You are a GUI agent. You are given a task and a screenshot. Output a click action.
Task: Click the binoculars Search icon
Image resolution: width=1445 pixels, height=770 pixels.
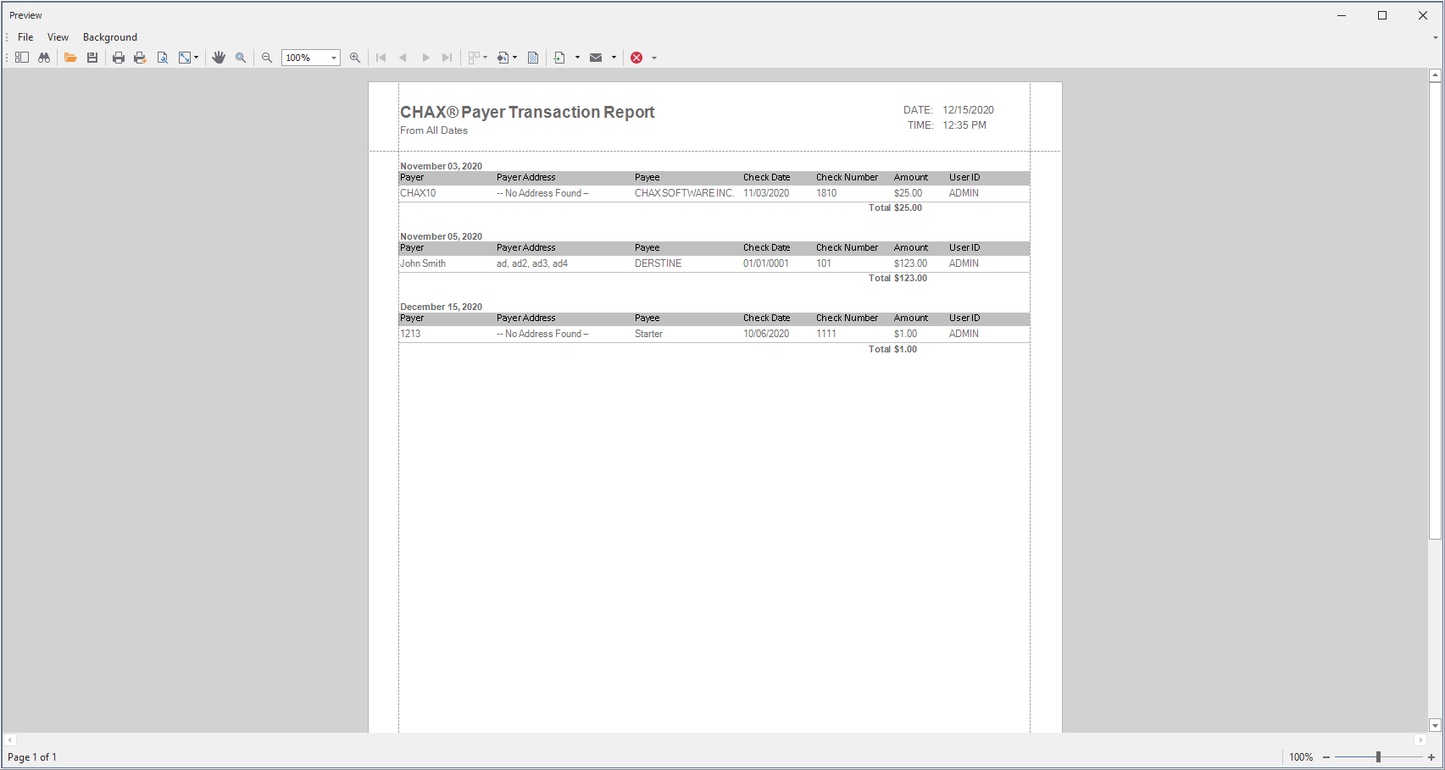[44, 58]
